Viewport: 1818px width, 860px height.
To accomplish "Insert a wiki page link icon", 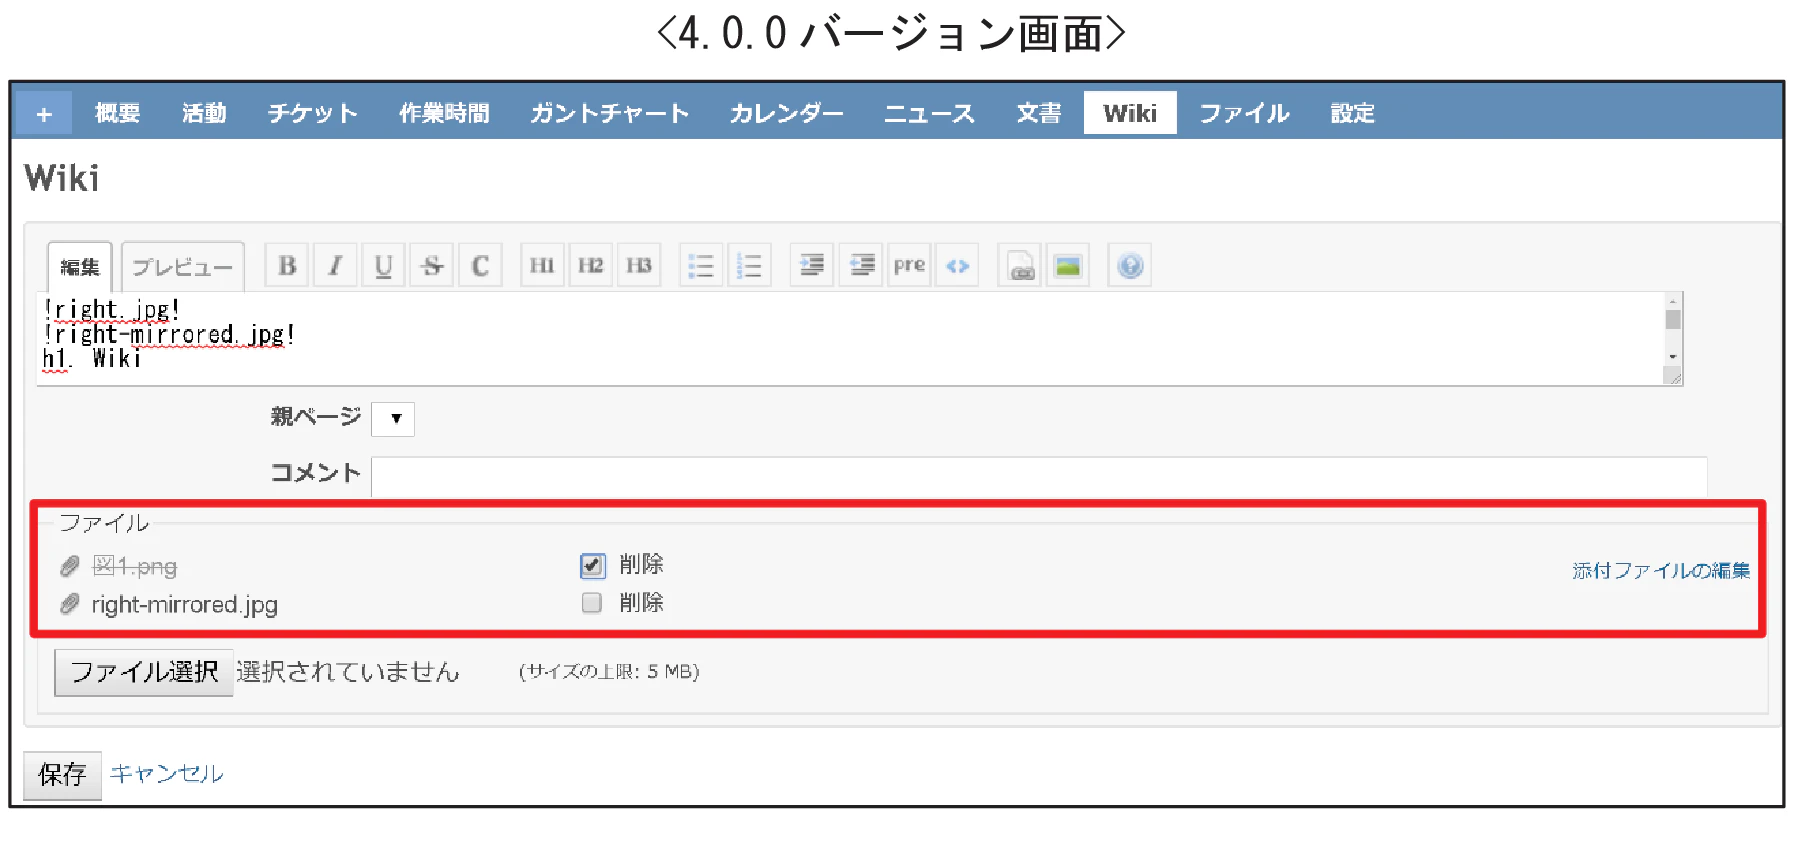I will pyautogui.click(x=1020, y=266).
